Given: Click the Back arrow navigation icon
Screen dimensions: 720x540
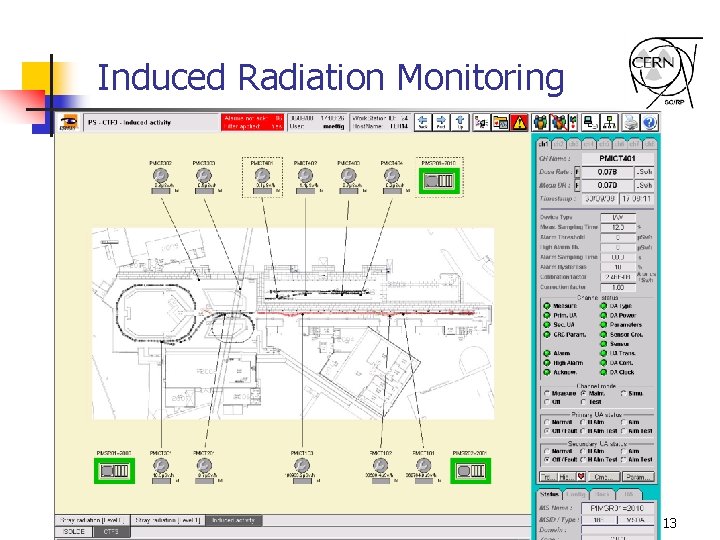Looking at the screenshot, I should tap(423, 123).
